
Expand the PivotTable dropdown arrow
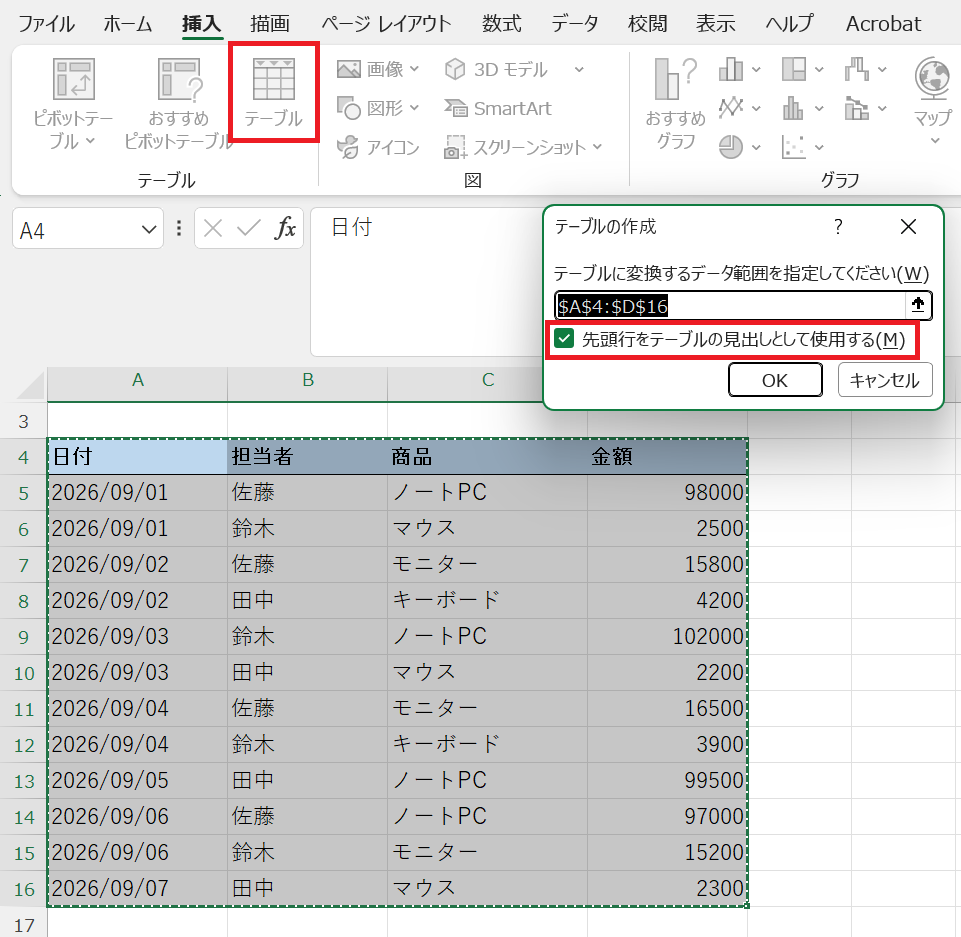click(90, 141)
